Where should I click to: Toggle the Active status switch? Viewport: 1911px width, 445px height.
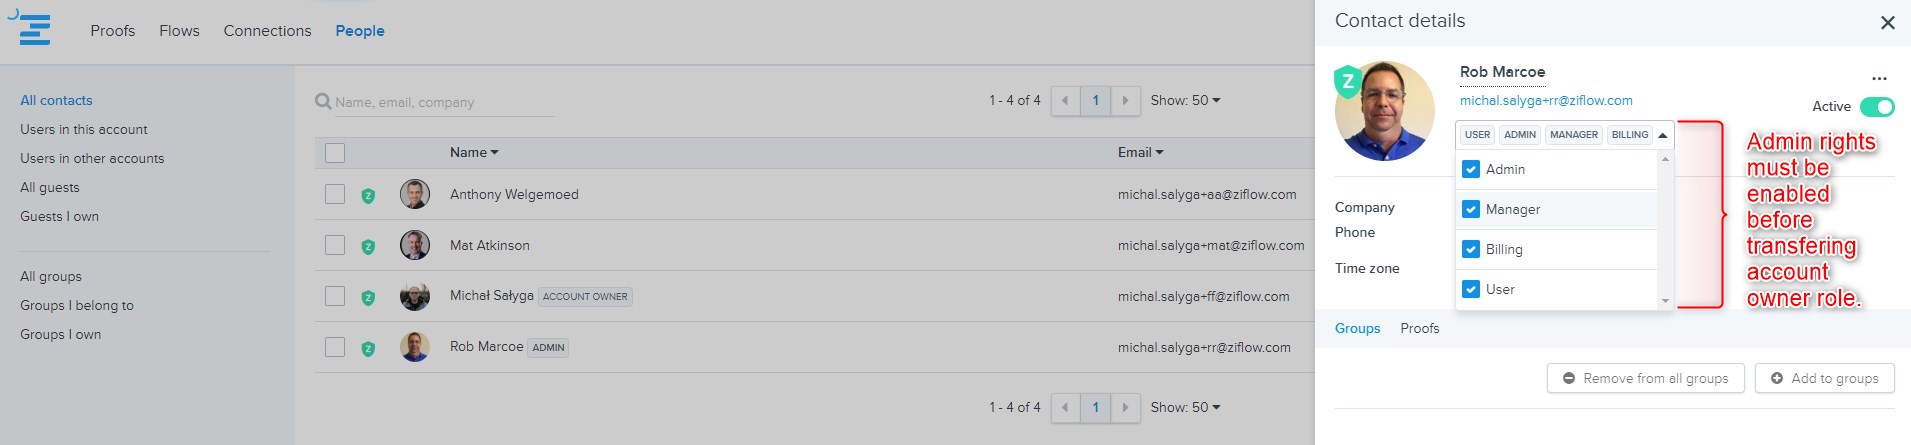[x=1877, y=106]
